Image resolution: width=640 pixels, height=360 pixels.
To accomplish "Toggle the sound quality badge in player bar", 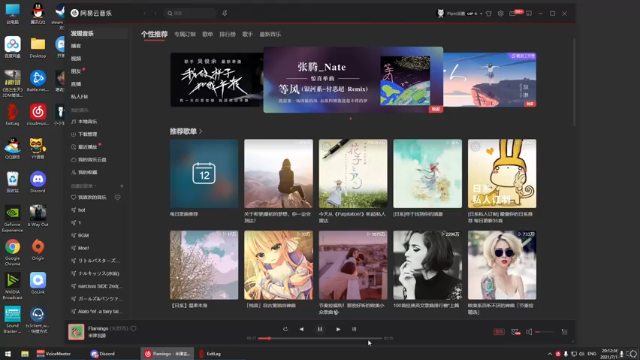I will 499,332.
